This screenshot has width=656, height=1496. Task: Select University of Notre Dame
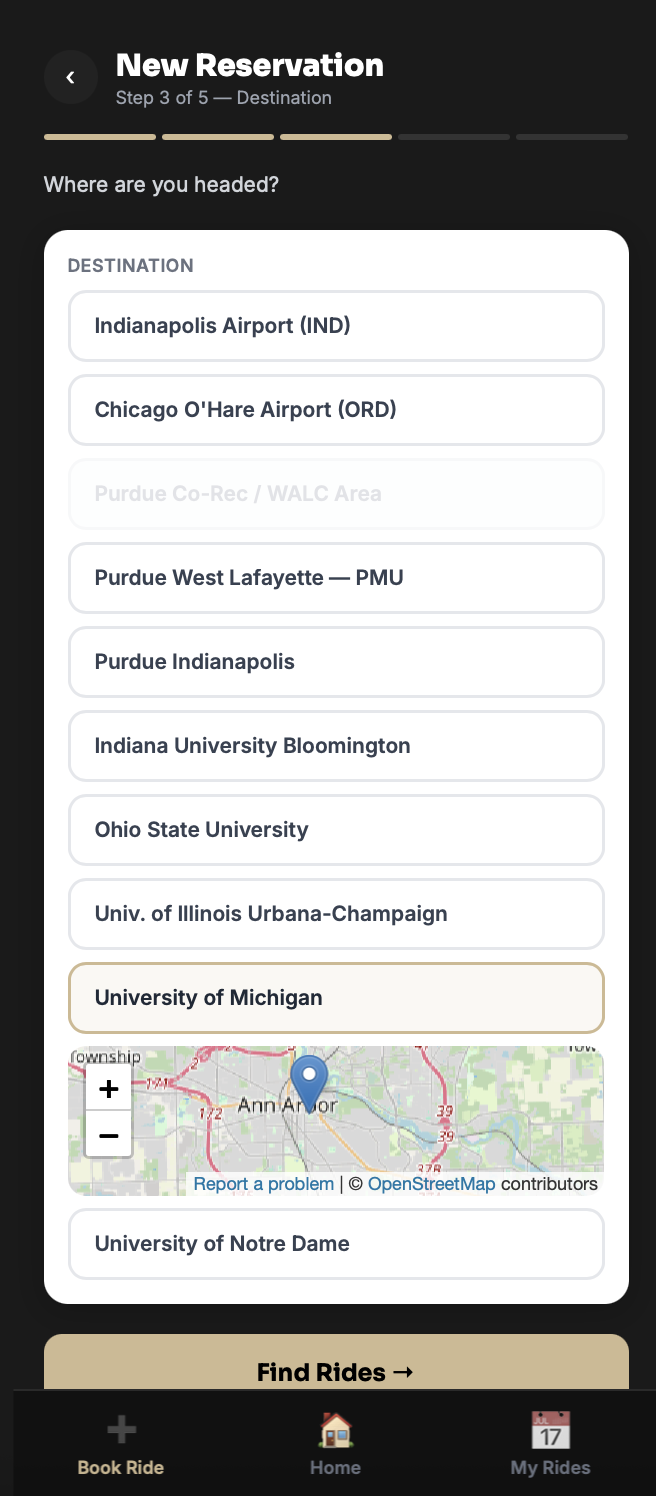336,1244
